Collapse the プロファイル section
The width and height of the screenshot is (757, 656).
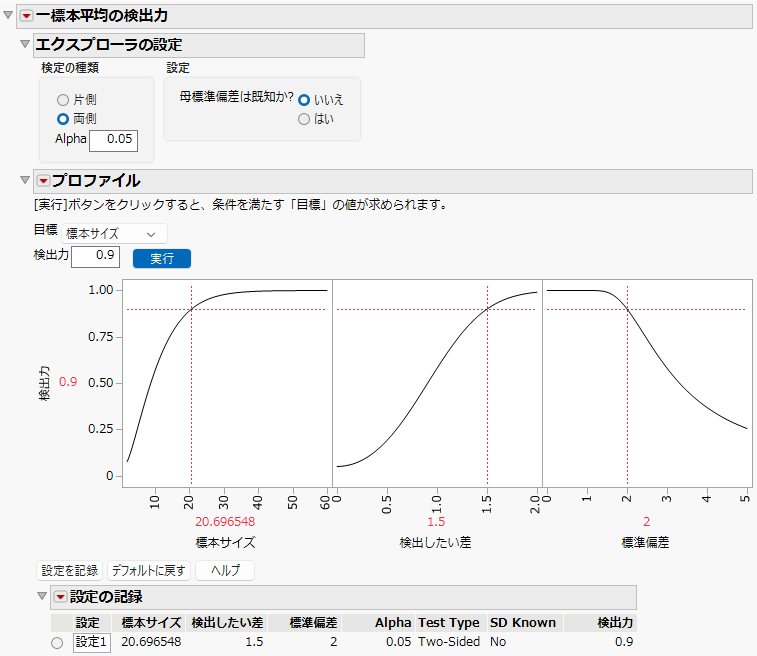25,180
